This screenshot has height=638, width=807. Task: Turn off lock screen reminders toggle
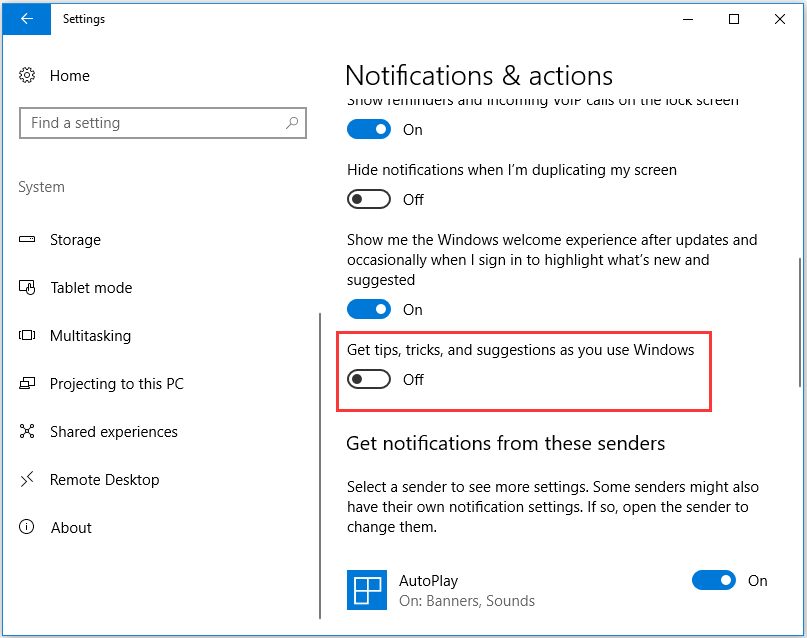coord(368,130)
